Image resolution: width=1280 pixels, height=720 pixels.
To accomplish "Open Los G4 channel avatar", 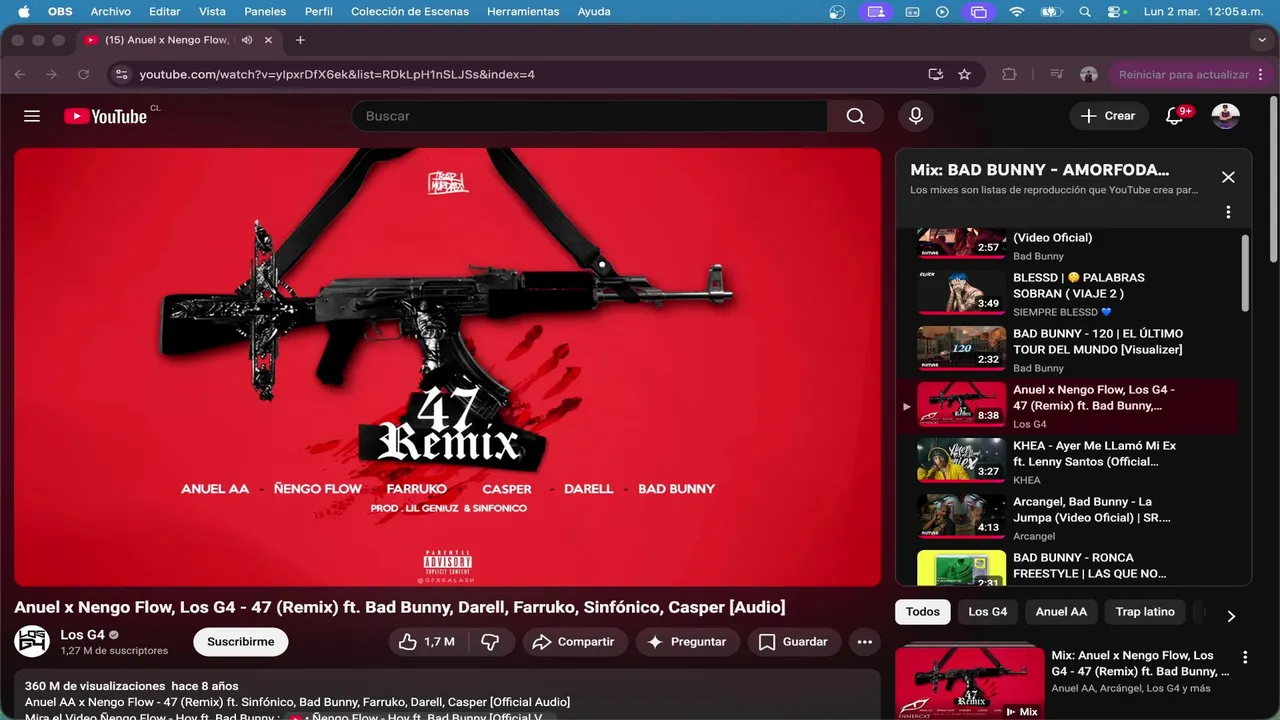I will pyautogui.click(x=32, y=641).
